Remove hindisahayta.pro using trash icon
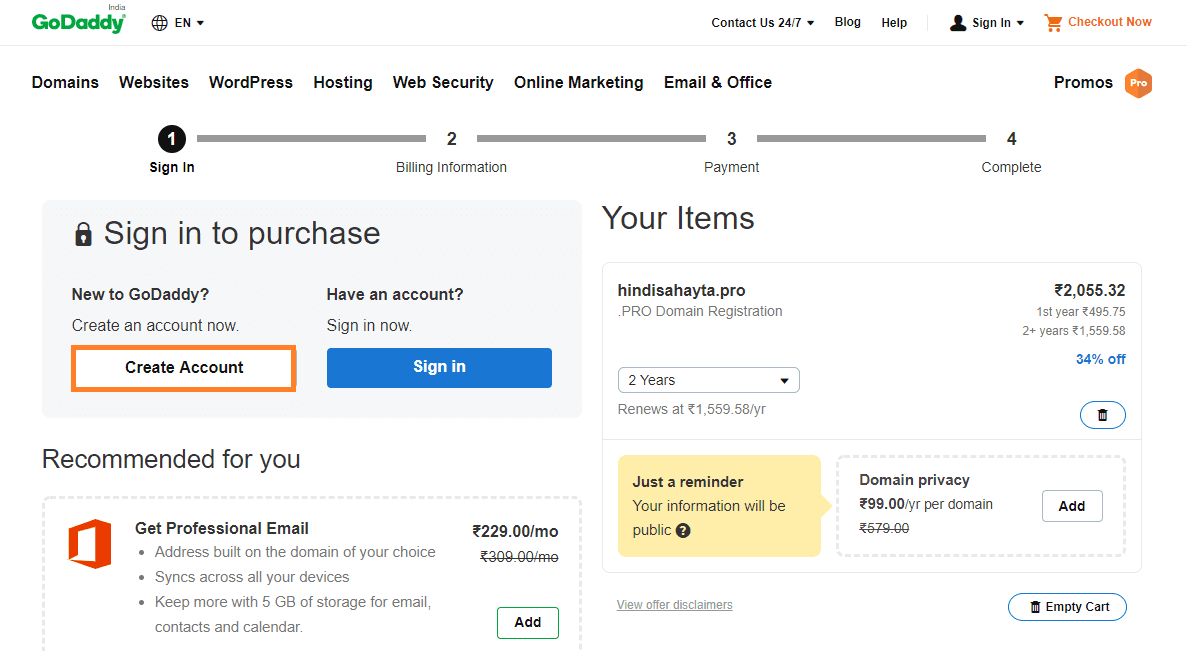This screenshot has height=651, width=1187. click(1102, 415)
